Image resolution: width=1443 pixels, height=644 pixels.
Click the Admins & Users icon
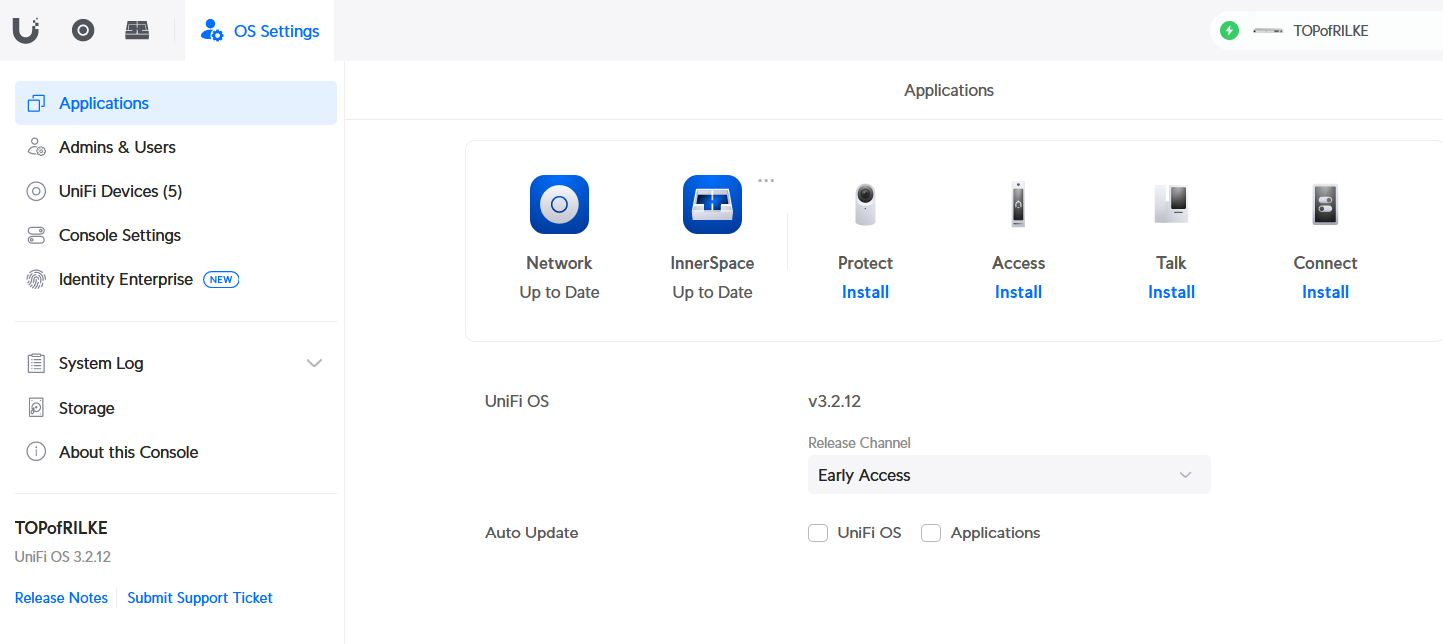click(x=36, y=147)
